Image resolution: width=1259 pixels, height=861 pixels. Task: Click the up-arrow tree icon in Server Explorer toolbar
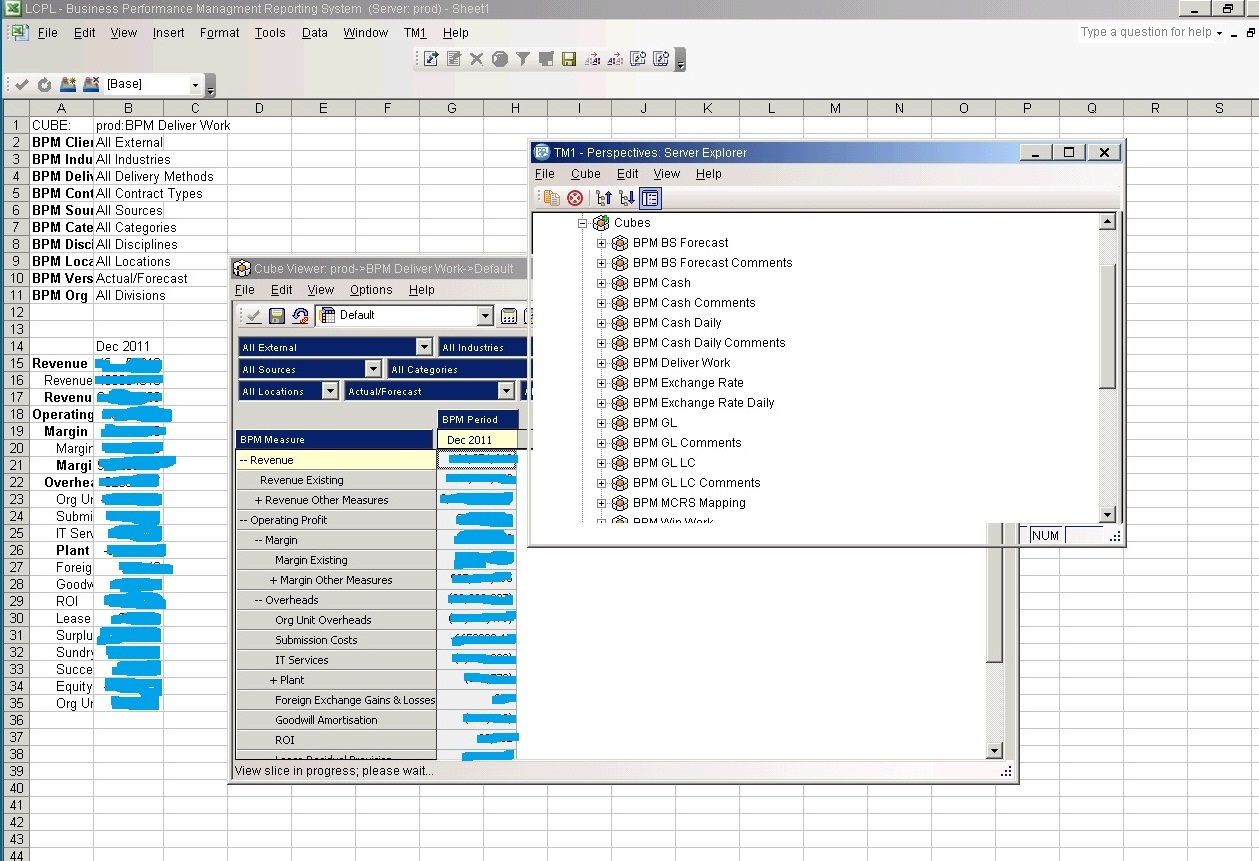click(x=605, y=198)
